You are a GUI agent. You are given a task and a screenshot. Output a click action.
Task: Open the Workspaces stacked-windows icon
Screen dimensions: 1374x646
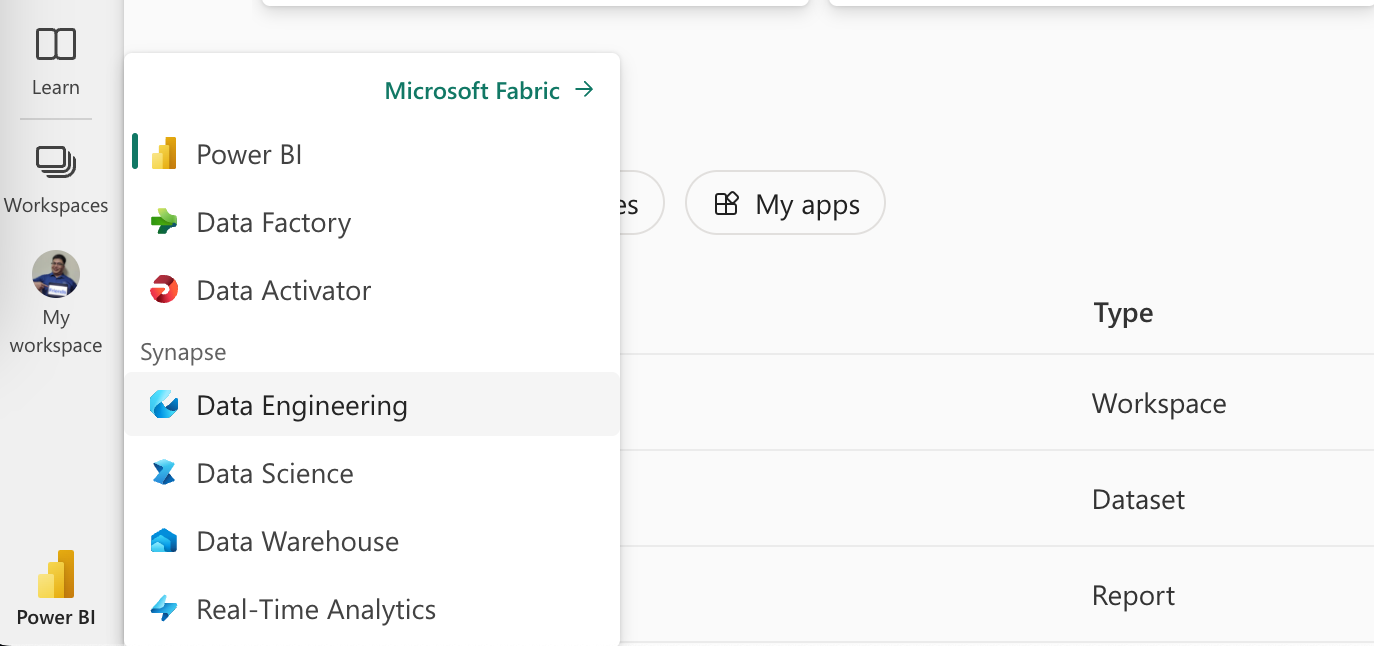tap(56, 161)
